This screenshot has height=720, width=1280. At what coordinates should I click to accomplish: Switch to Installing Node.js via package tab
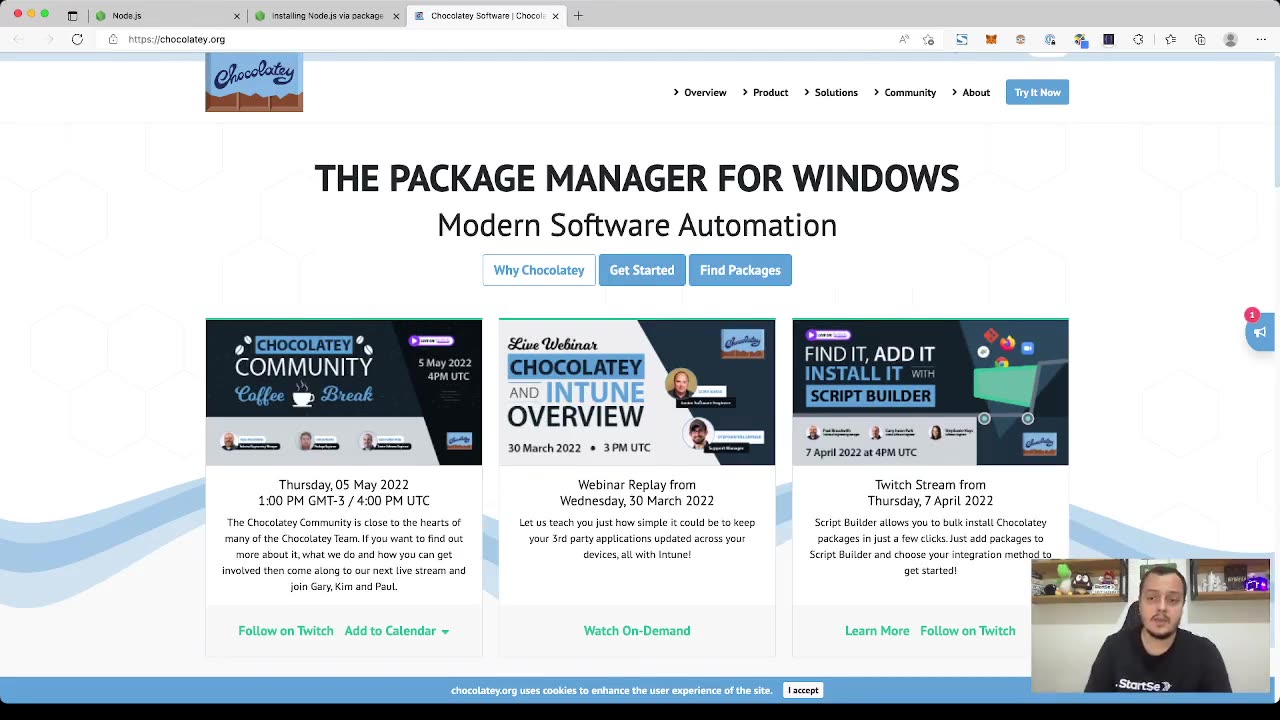[x=326, y=16]
